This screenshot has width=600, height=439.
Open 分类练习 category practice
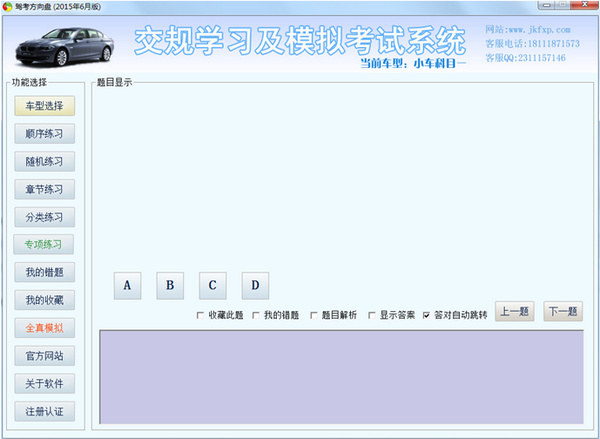tap(44, 217)
